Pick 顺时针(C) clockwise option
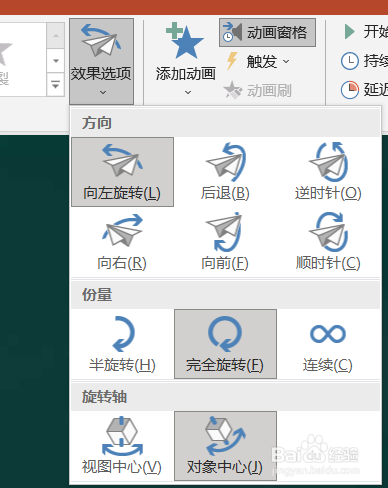Image resolution: width=388 pixels, height=488 pixels. point(328,242)
